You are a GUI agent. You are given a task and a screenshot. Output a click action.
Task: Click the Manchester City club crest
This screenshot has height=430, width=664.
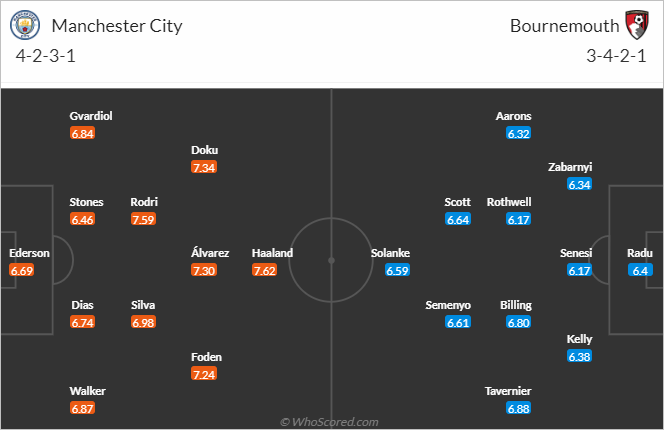click(x=25, y=25)
